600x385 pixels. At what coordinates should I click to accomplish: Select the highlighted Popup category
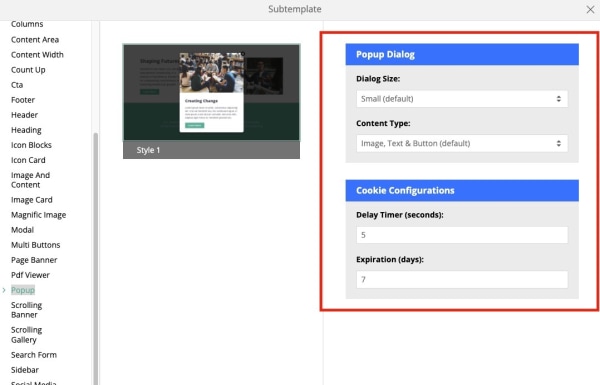(x=23, y=290)
